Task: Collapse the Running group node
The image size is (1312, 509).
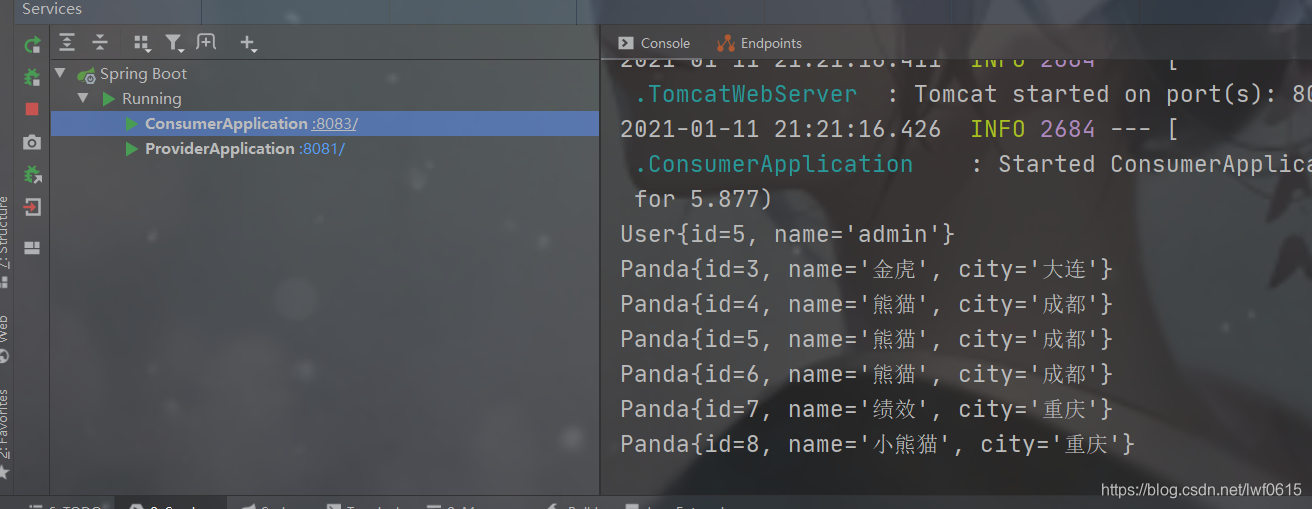Action: point(83,98)
